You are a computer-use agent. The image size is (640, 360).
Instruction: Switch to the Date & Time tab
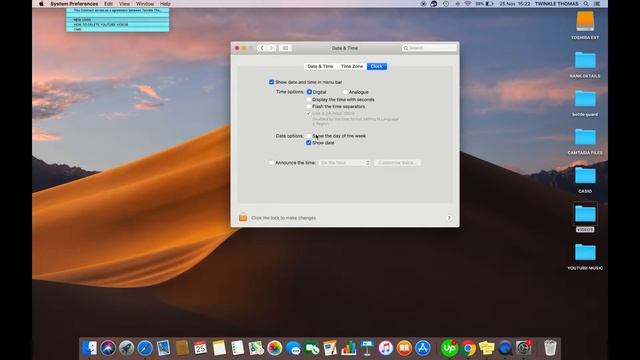point(320,66)
